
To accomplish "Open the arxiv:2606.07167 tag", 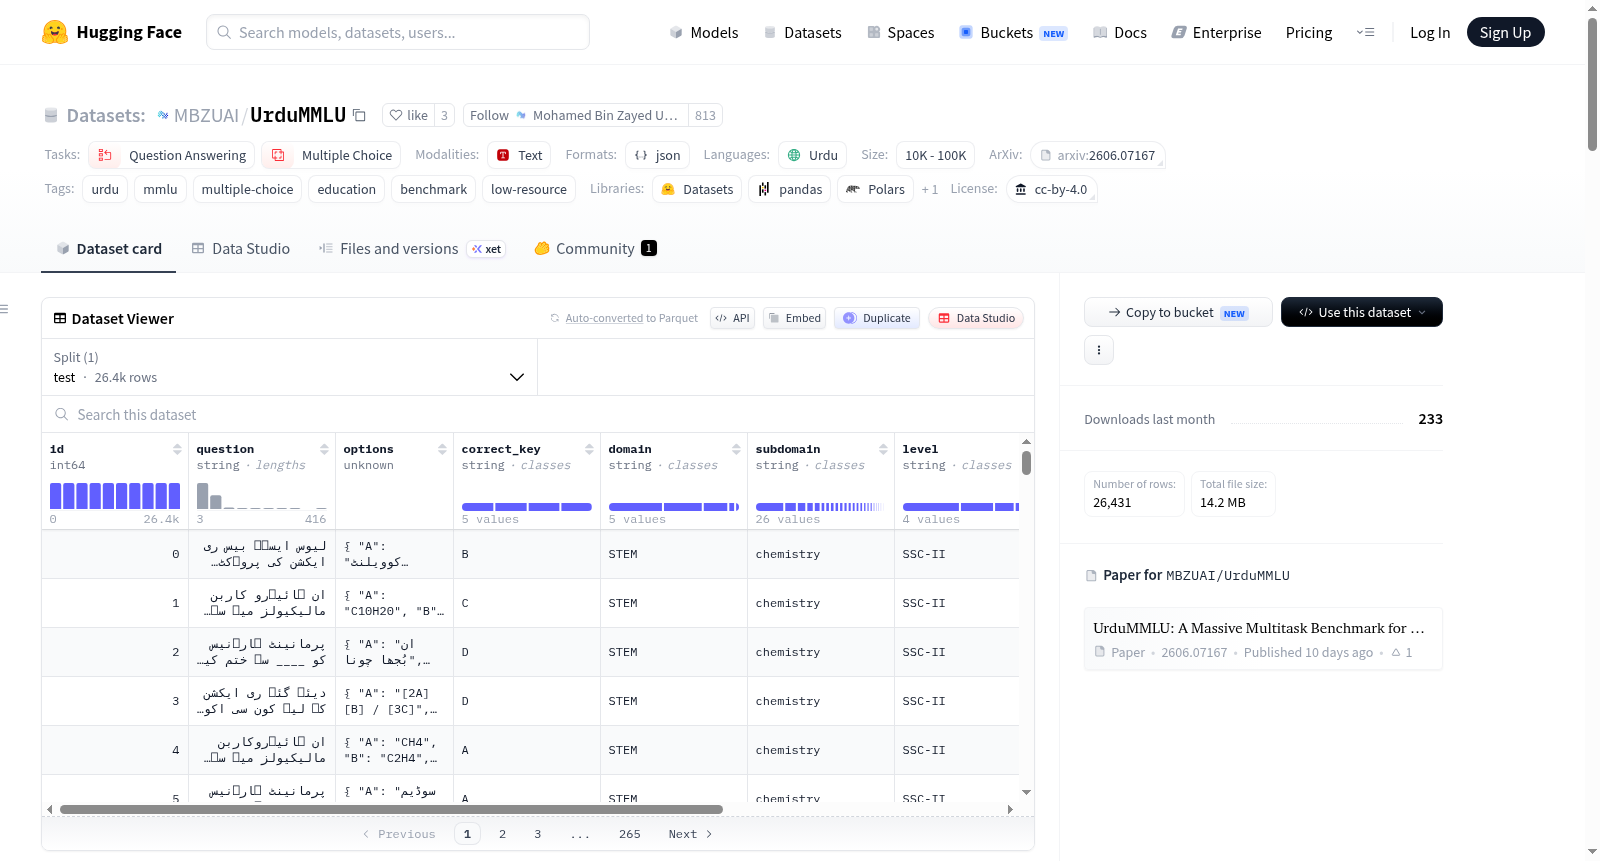I will point(1097,155).
